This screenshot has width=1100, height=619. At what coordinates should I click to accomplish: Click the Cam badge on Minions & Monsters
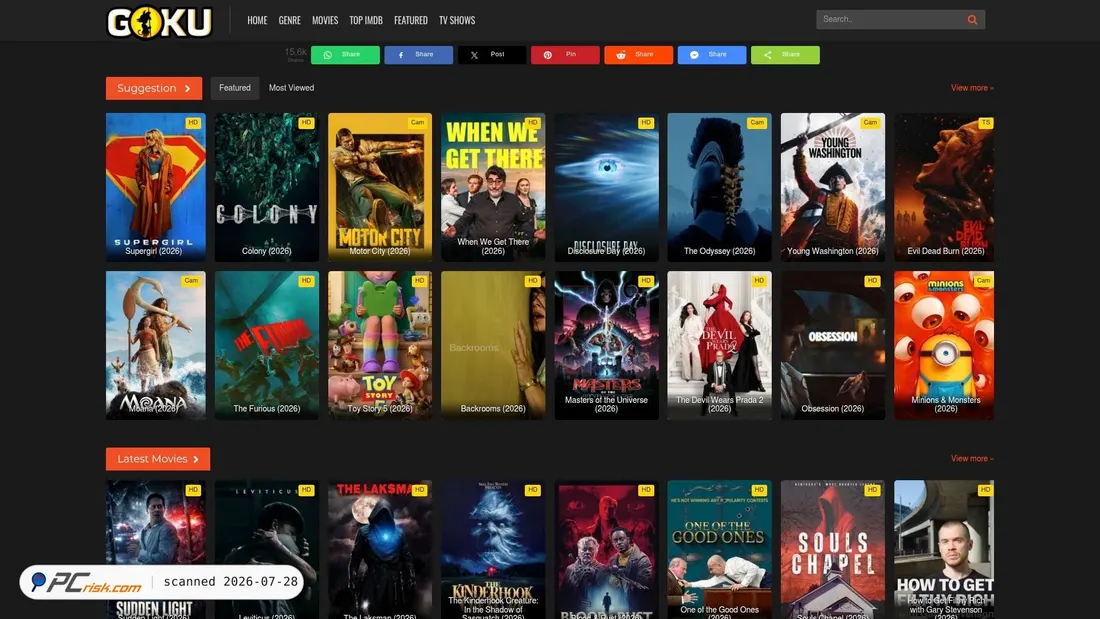point(984,281)
